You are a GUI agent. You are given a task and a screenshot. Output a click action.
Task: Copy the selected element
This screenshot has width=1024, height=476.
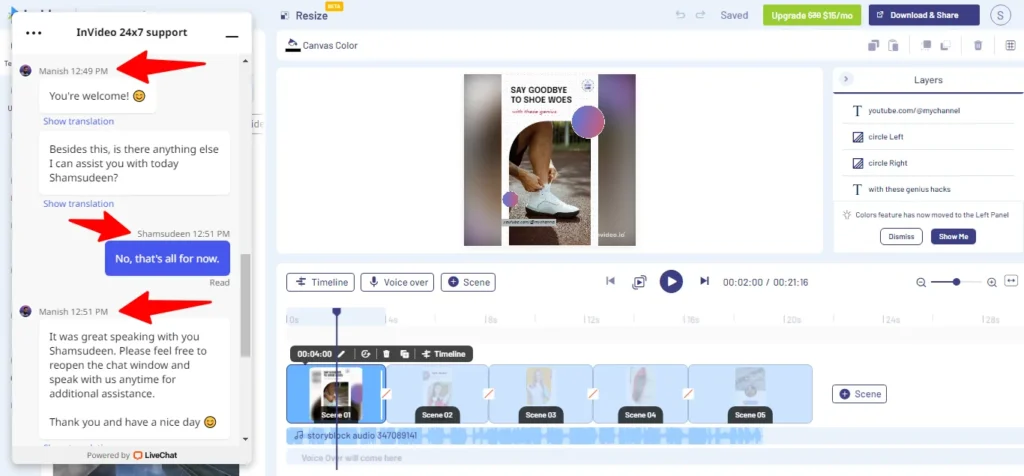point(873,46)
